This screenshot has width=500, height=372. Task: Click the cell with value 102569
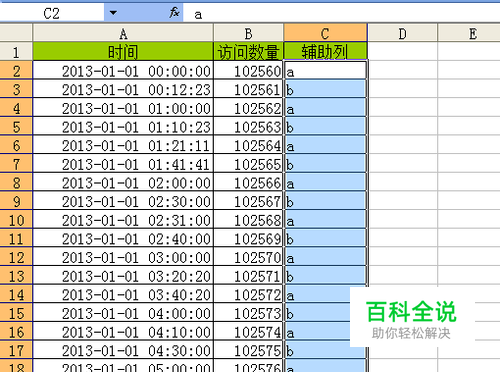[248, 238]
